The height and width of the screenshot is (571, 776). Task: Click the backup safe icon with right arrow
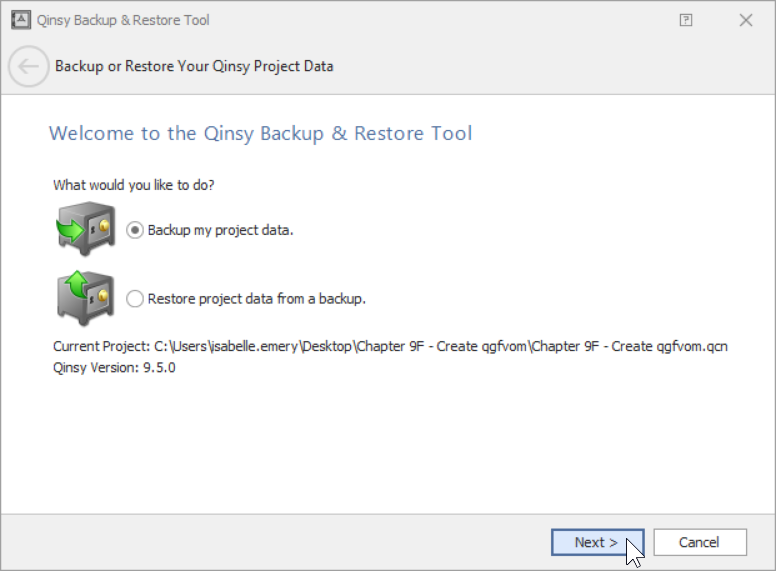[x=86, y=229]
